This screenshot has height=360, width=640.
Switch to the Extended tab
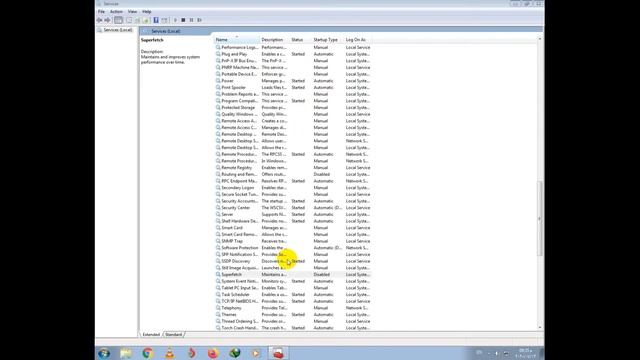(151, 335)
